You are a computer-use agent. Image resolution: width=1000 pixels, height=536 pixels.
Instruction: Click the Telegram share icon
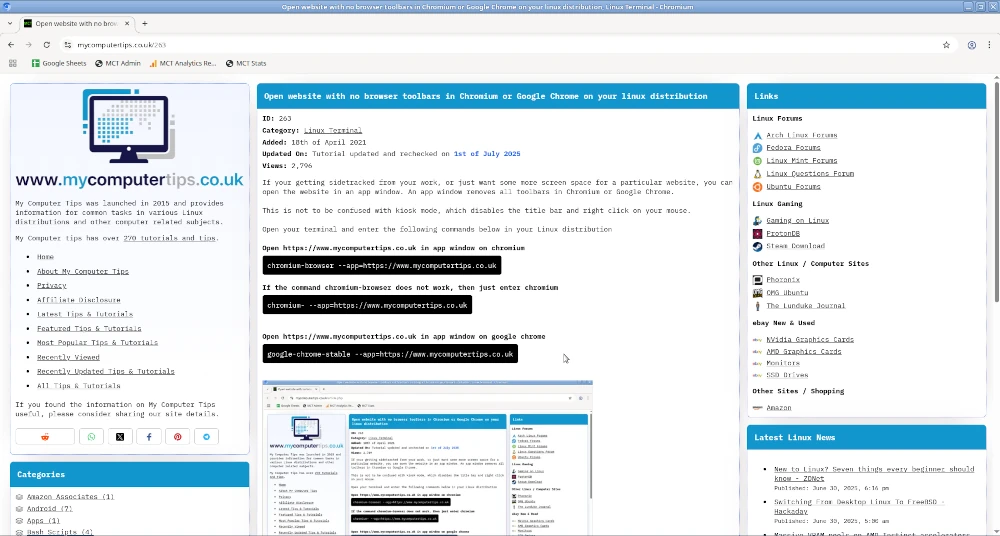click(x=207, y=437)
